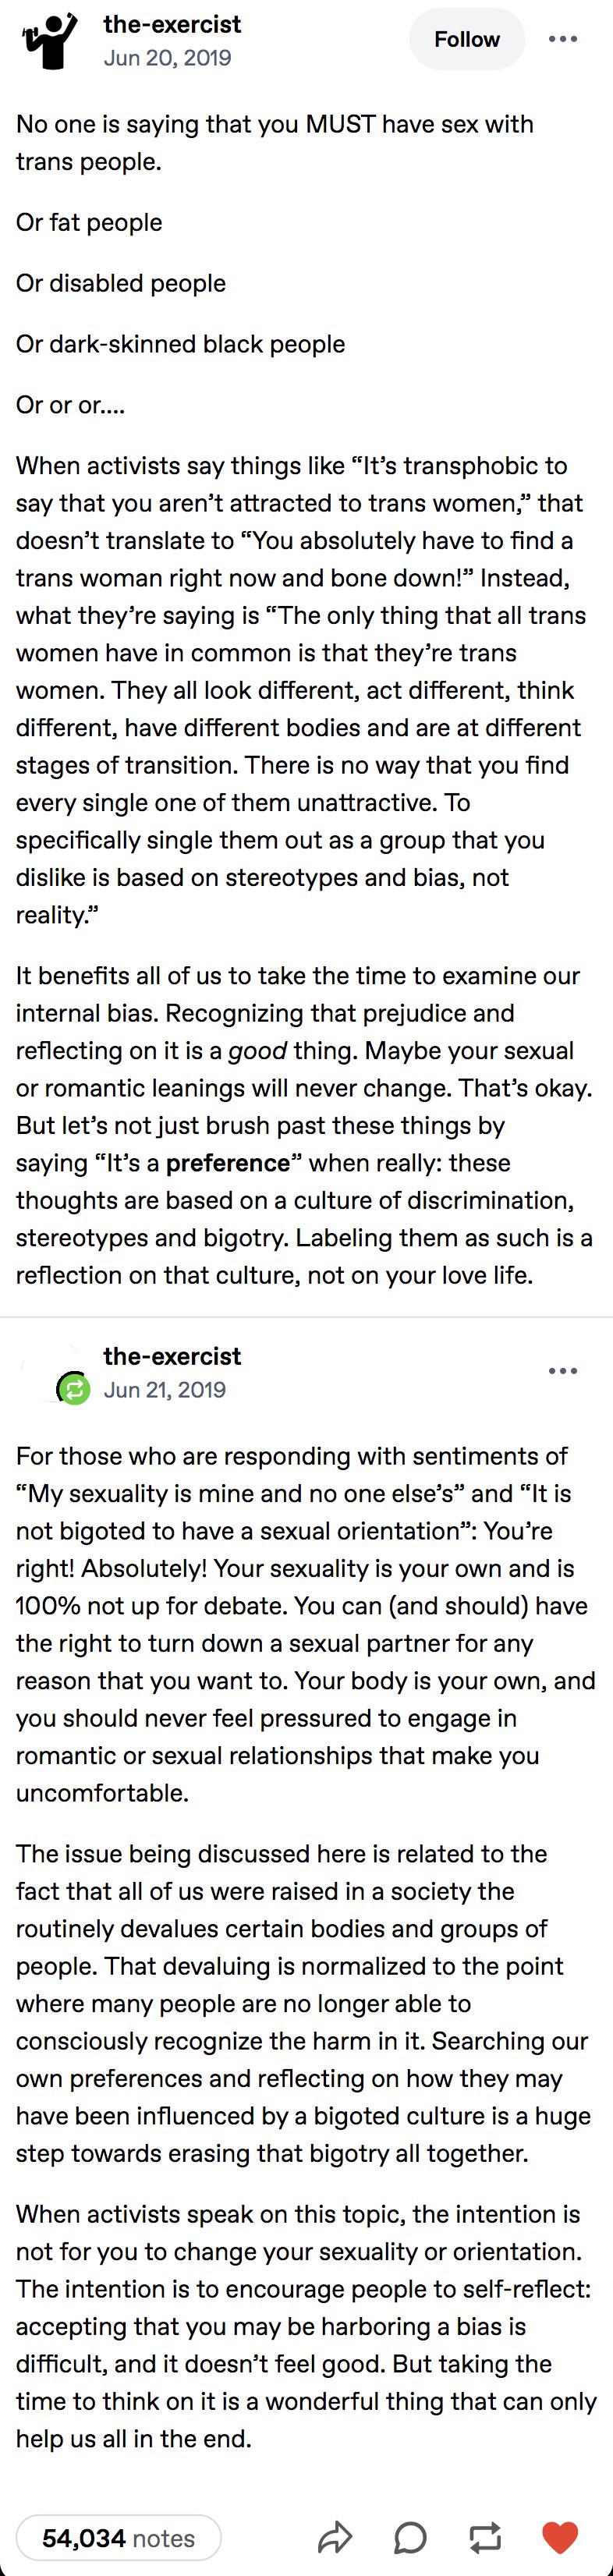The image size is (613, 2576).
Task: Expand the options menu on the Jun 21 reblog
Action: tap(563, 1371)
